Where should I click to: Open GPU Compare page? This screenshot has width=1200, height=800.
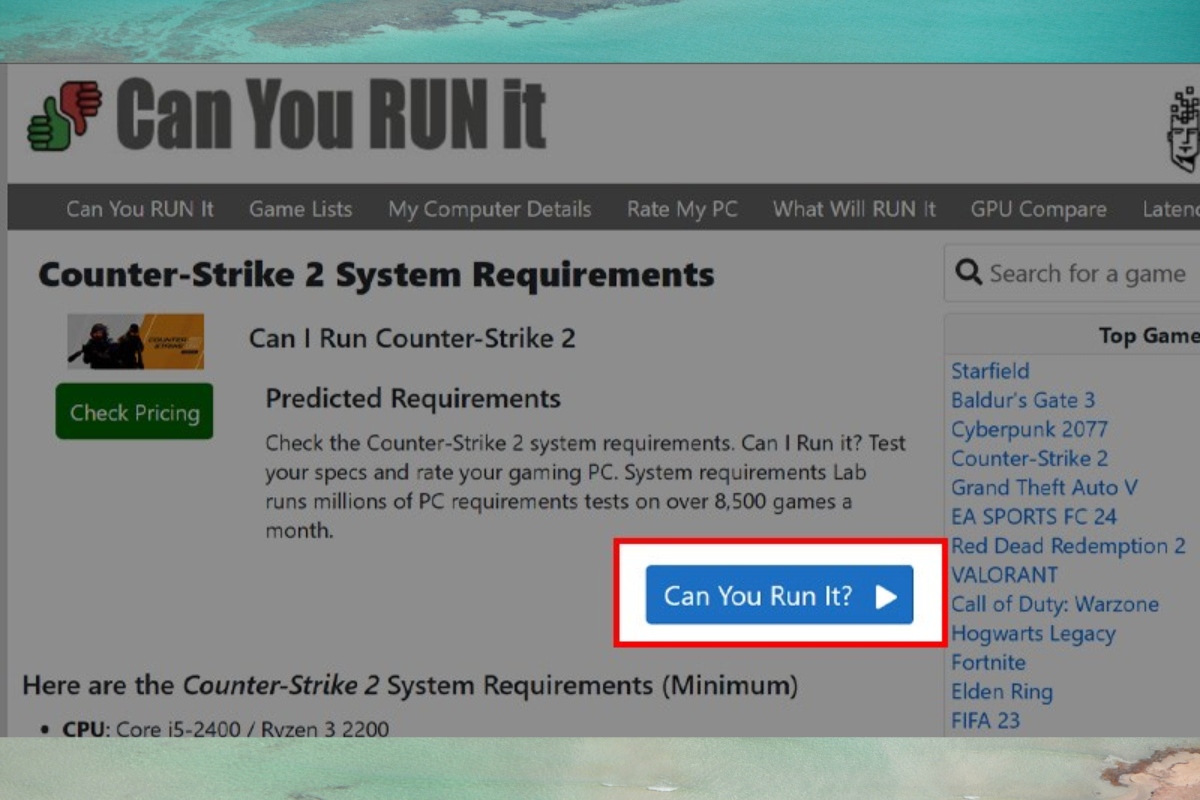[1038, 209]
